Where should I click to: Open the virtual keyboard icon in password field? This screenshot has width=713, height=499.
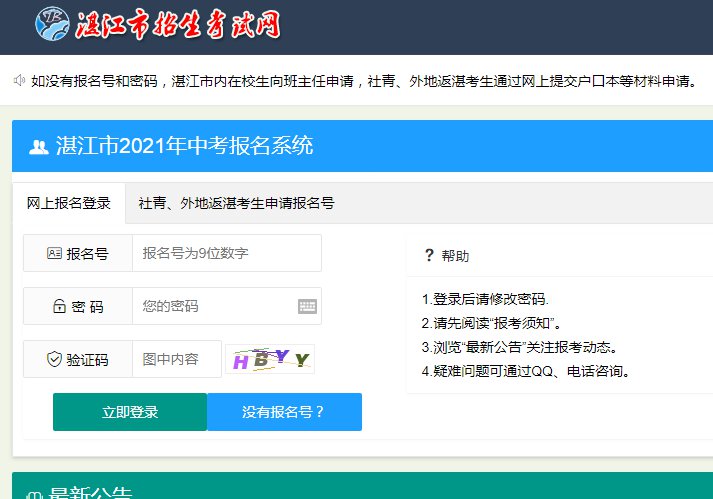click(307, 306)
